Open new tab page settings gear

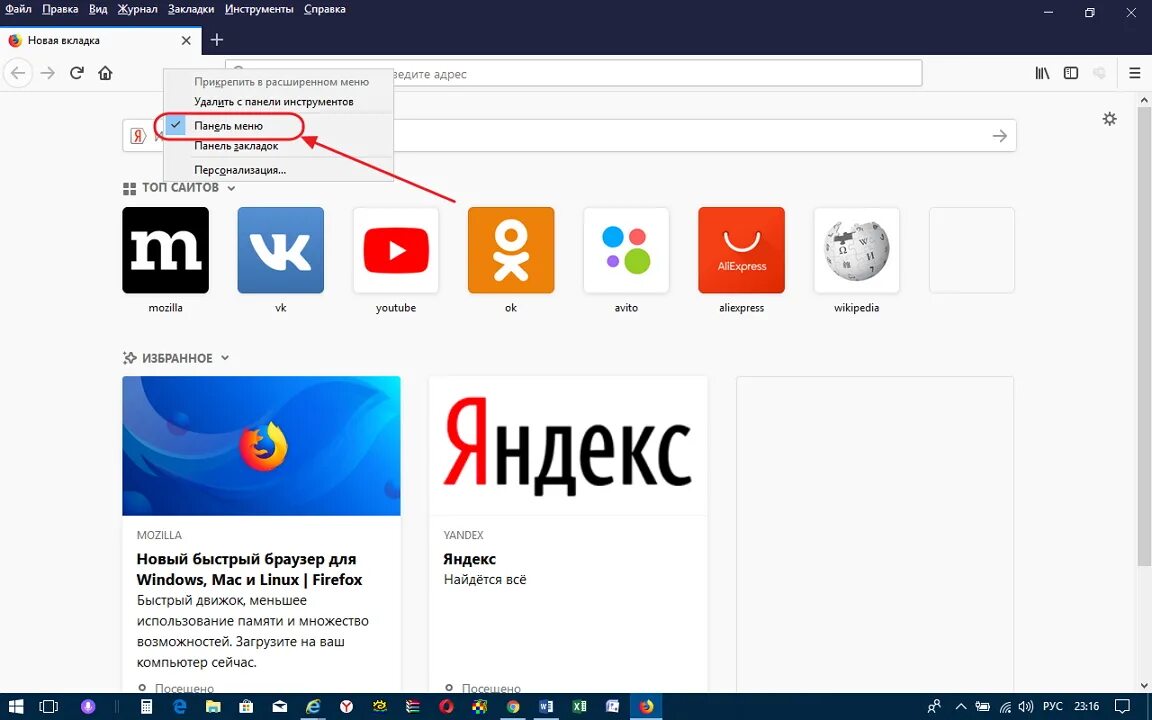click(x=1109, y=118)
